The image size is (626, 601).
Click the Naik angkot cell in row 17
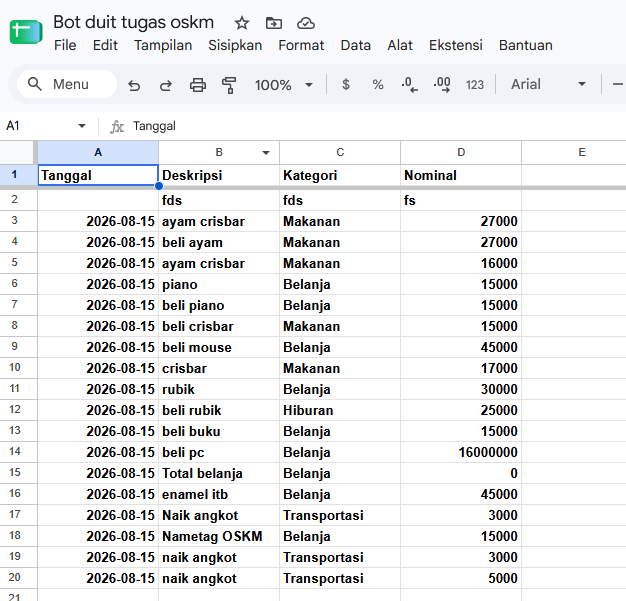coord(219,515)
